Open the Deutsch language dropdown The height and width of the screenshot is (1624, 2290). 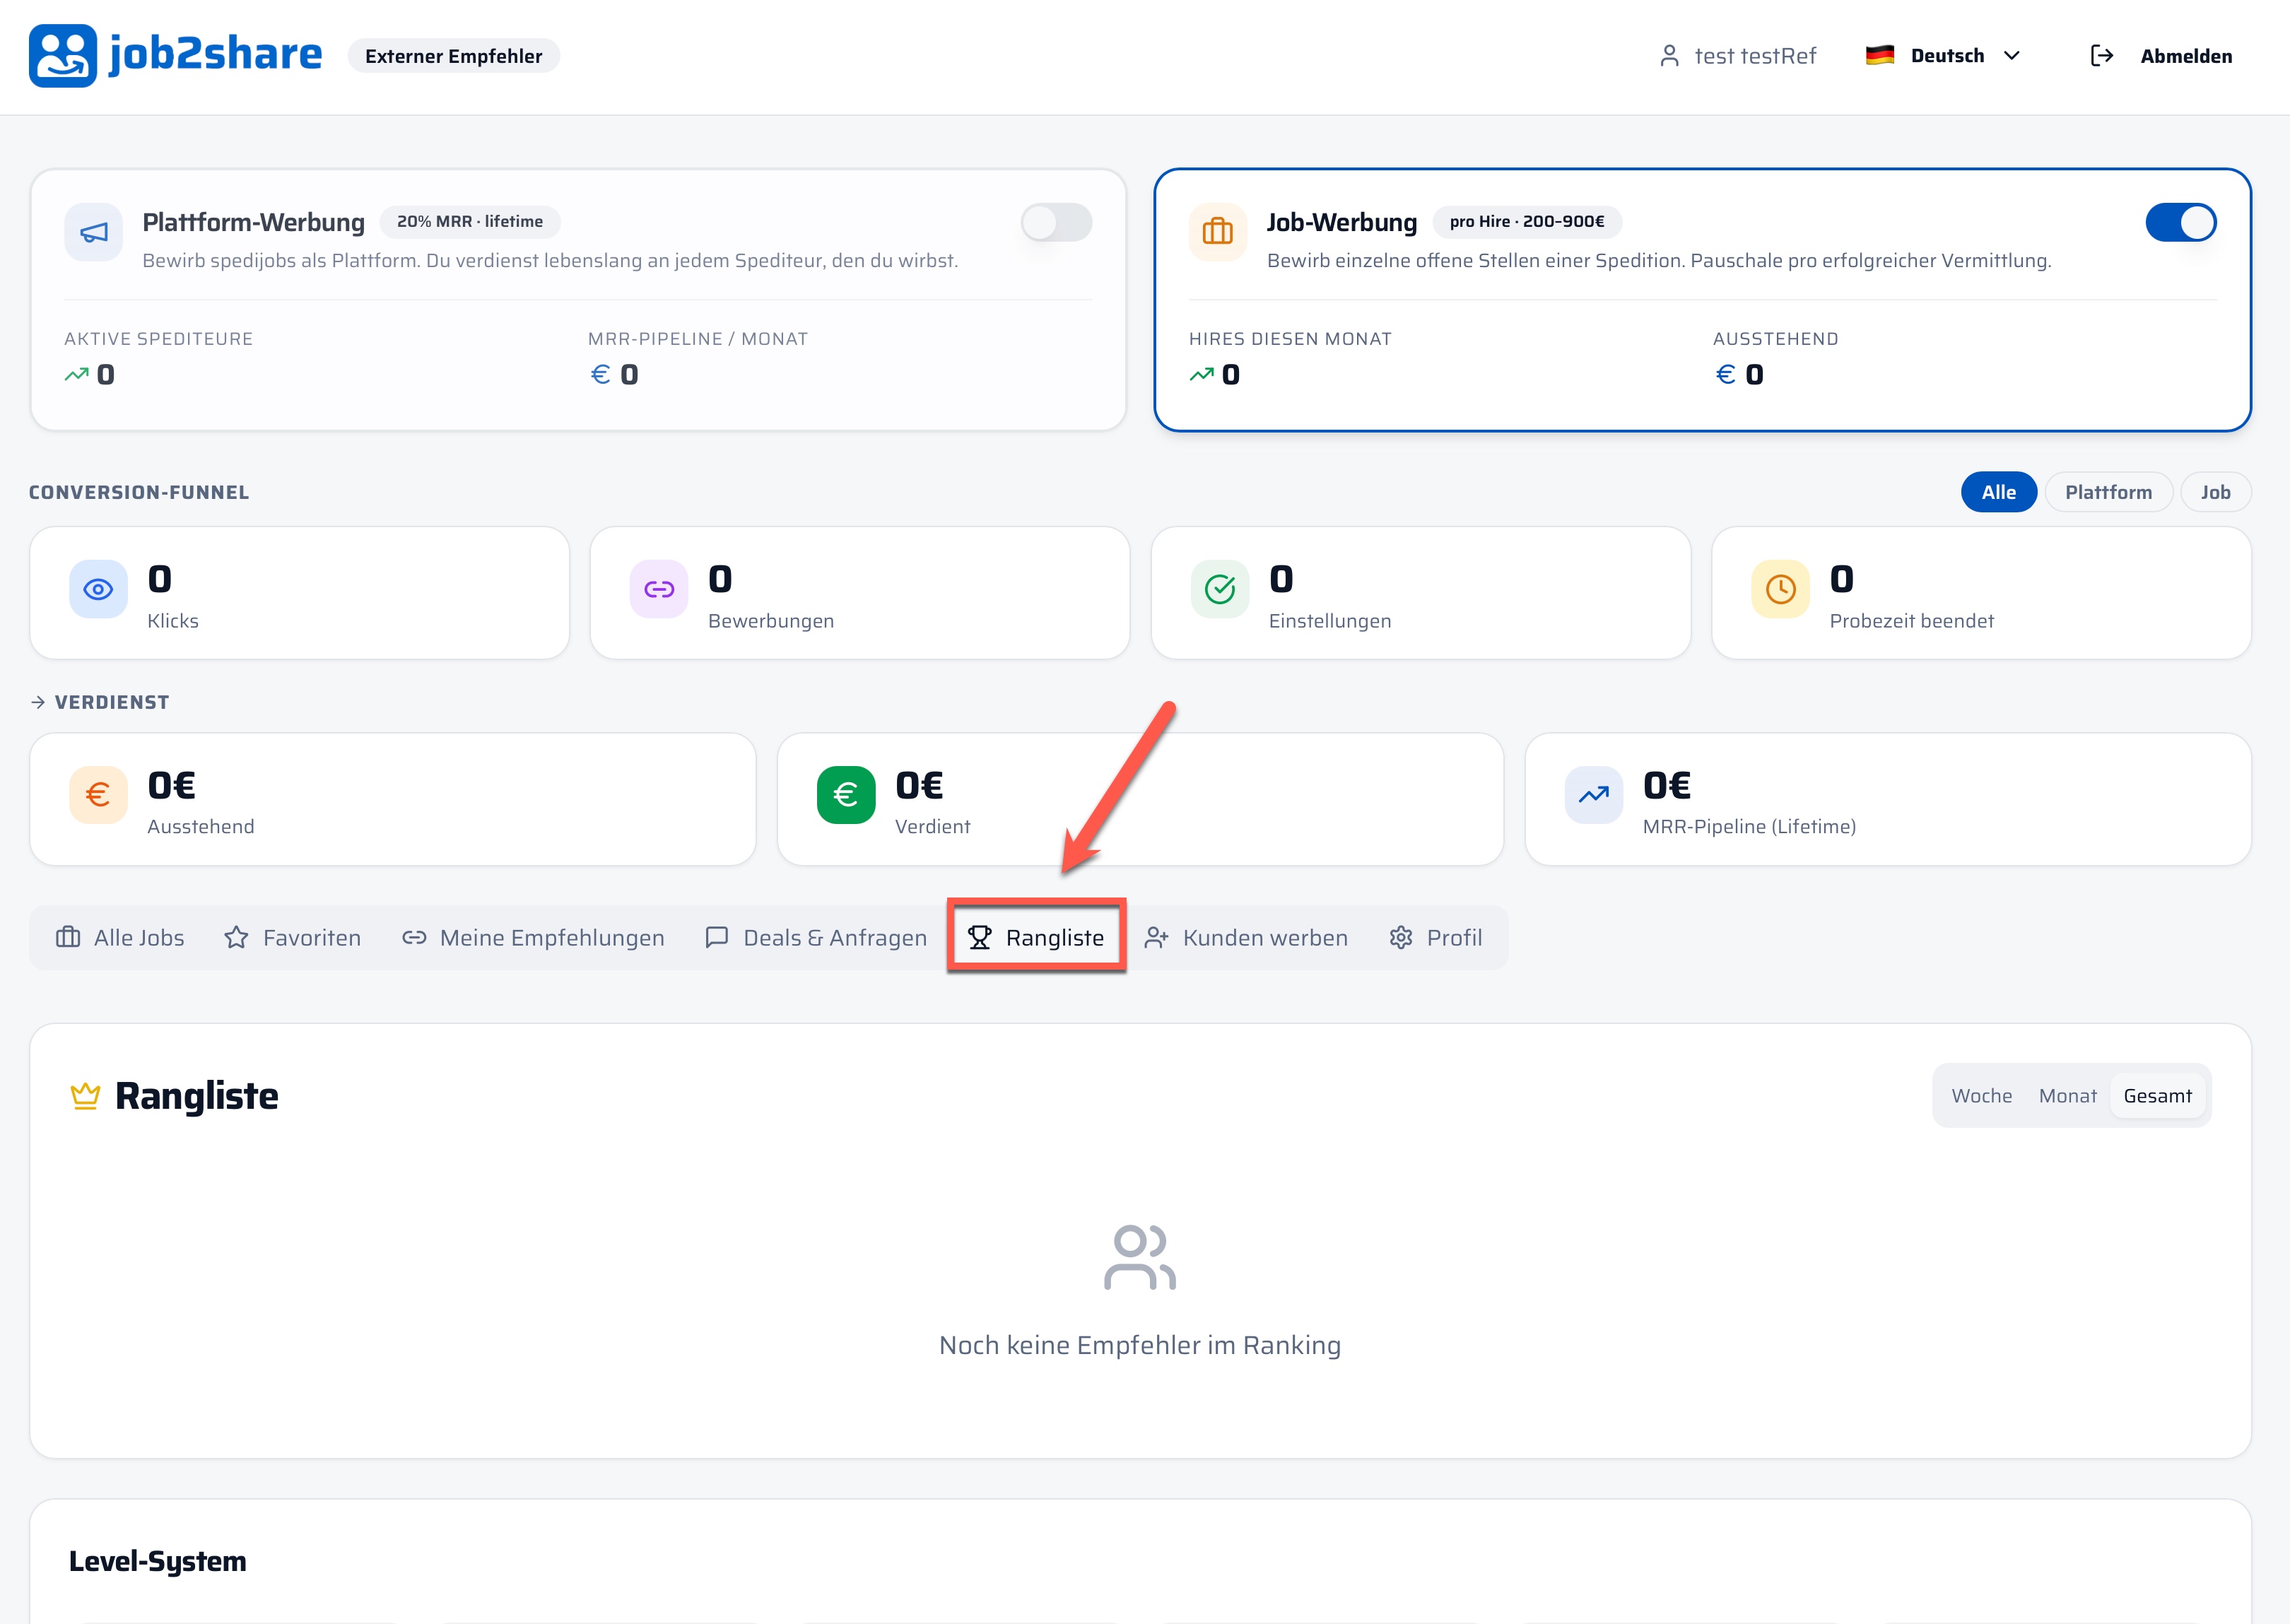click(x=1944, y=56)
